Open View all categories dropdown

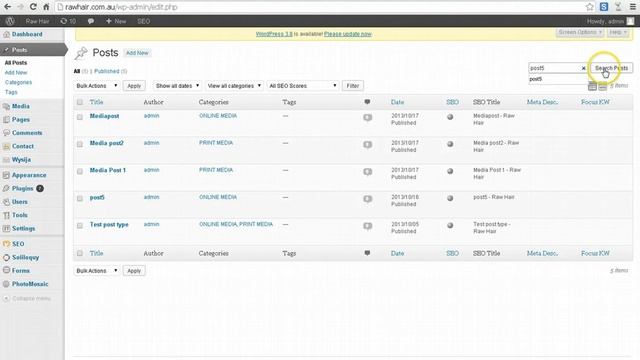click(234, 86)
